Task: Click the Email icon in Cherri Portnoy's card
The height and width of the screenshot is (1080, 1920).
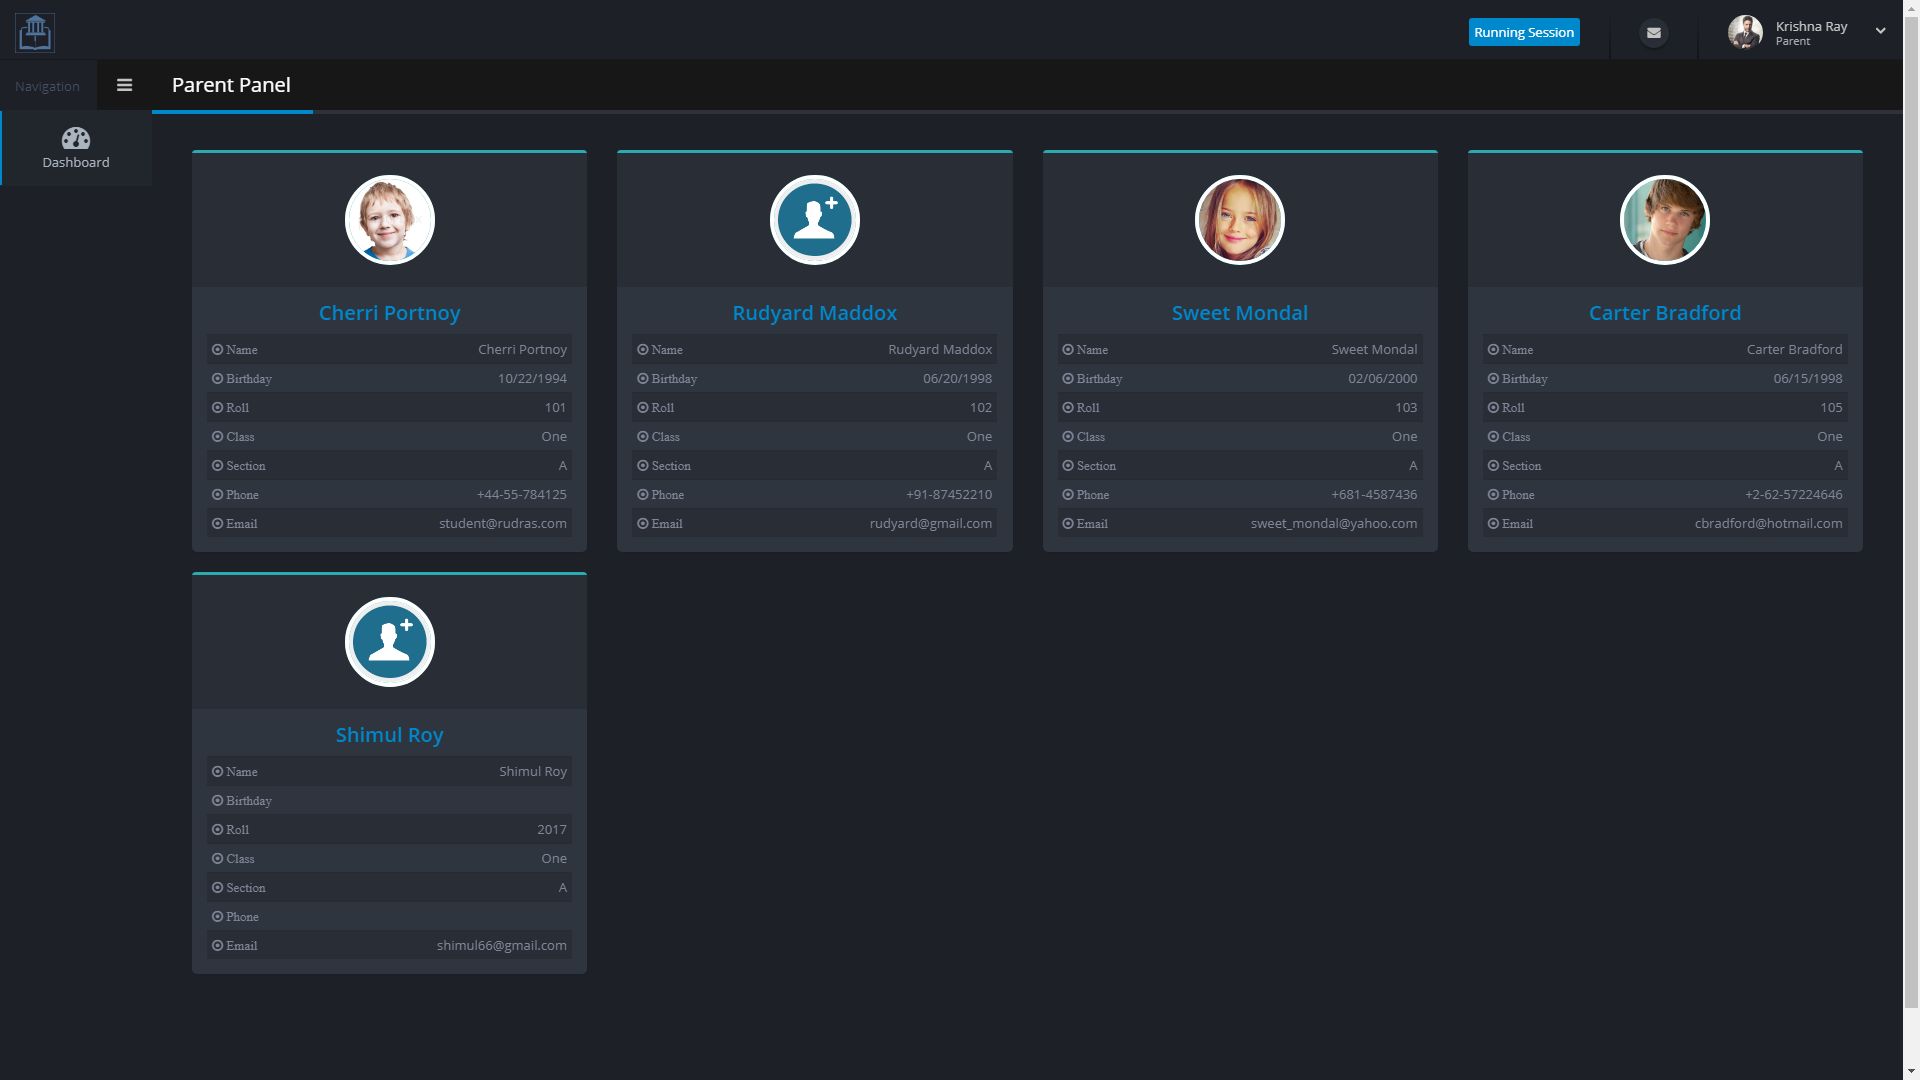Action: (x=217, y=523)
